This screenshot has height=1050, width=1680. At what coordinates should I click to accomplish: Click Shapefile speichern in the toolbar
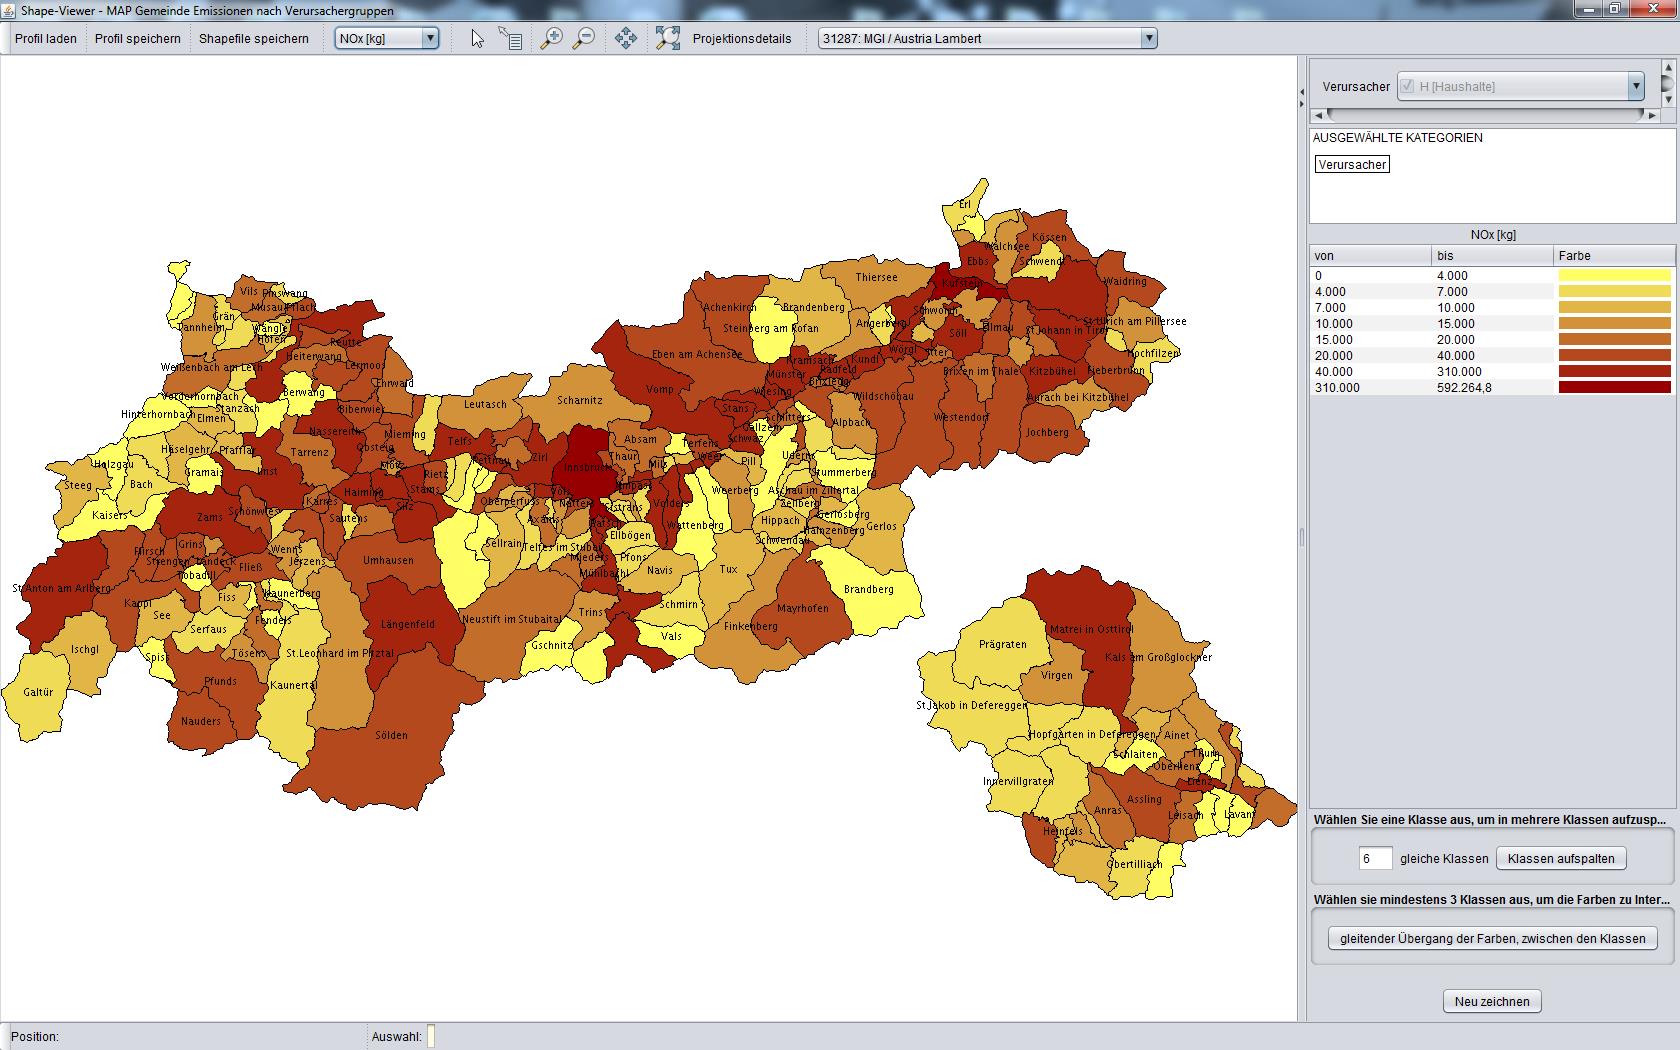click(x=254, y=39)
